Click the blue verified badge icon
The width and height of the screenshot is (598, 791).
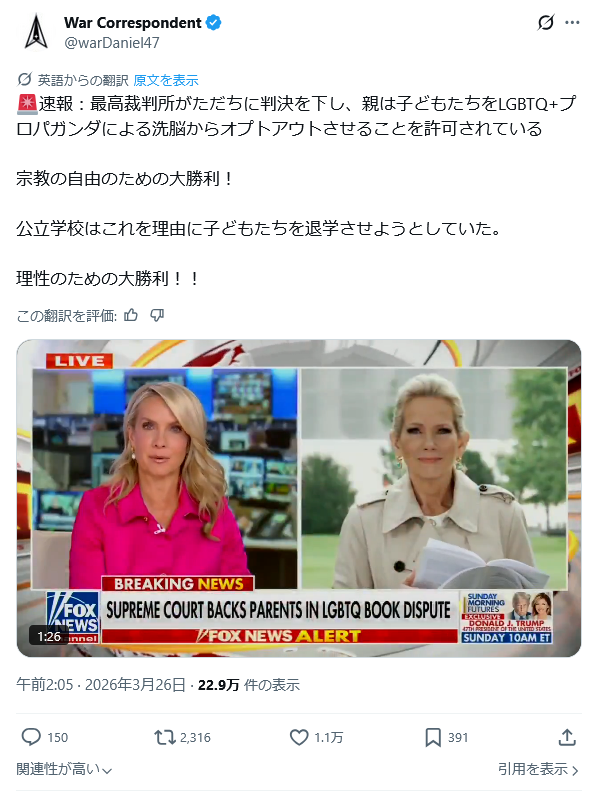click(x=214, y=23)
